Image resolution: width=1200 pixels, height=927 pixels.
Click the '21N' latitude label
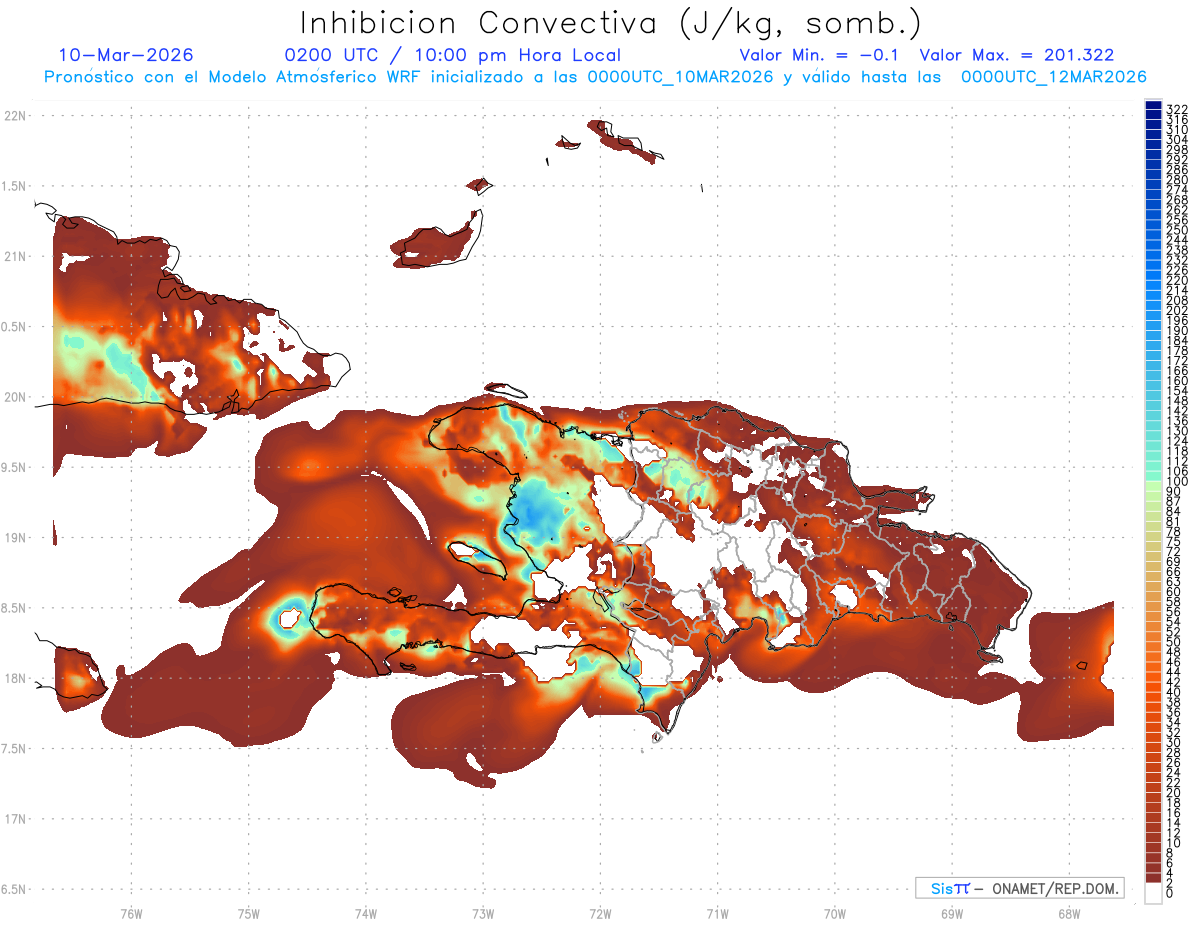(x=16, y=256)
